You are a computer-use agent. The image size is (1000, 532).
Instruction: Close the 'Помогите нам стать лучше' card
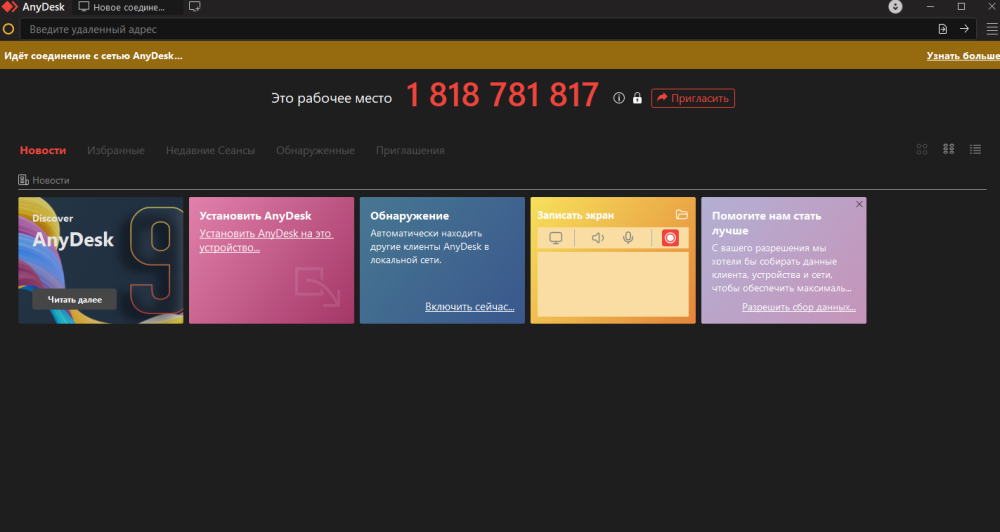click(x=859, y=204)
